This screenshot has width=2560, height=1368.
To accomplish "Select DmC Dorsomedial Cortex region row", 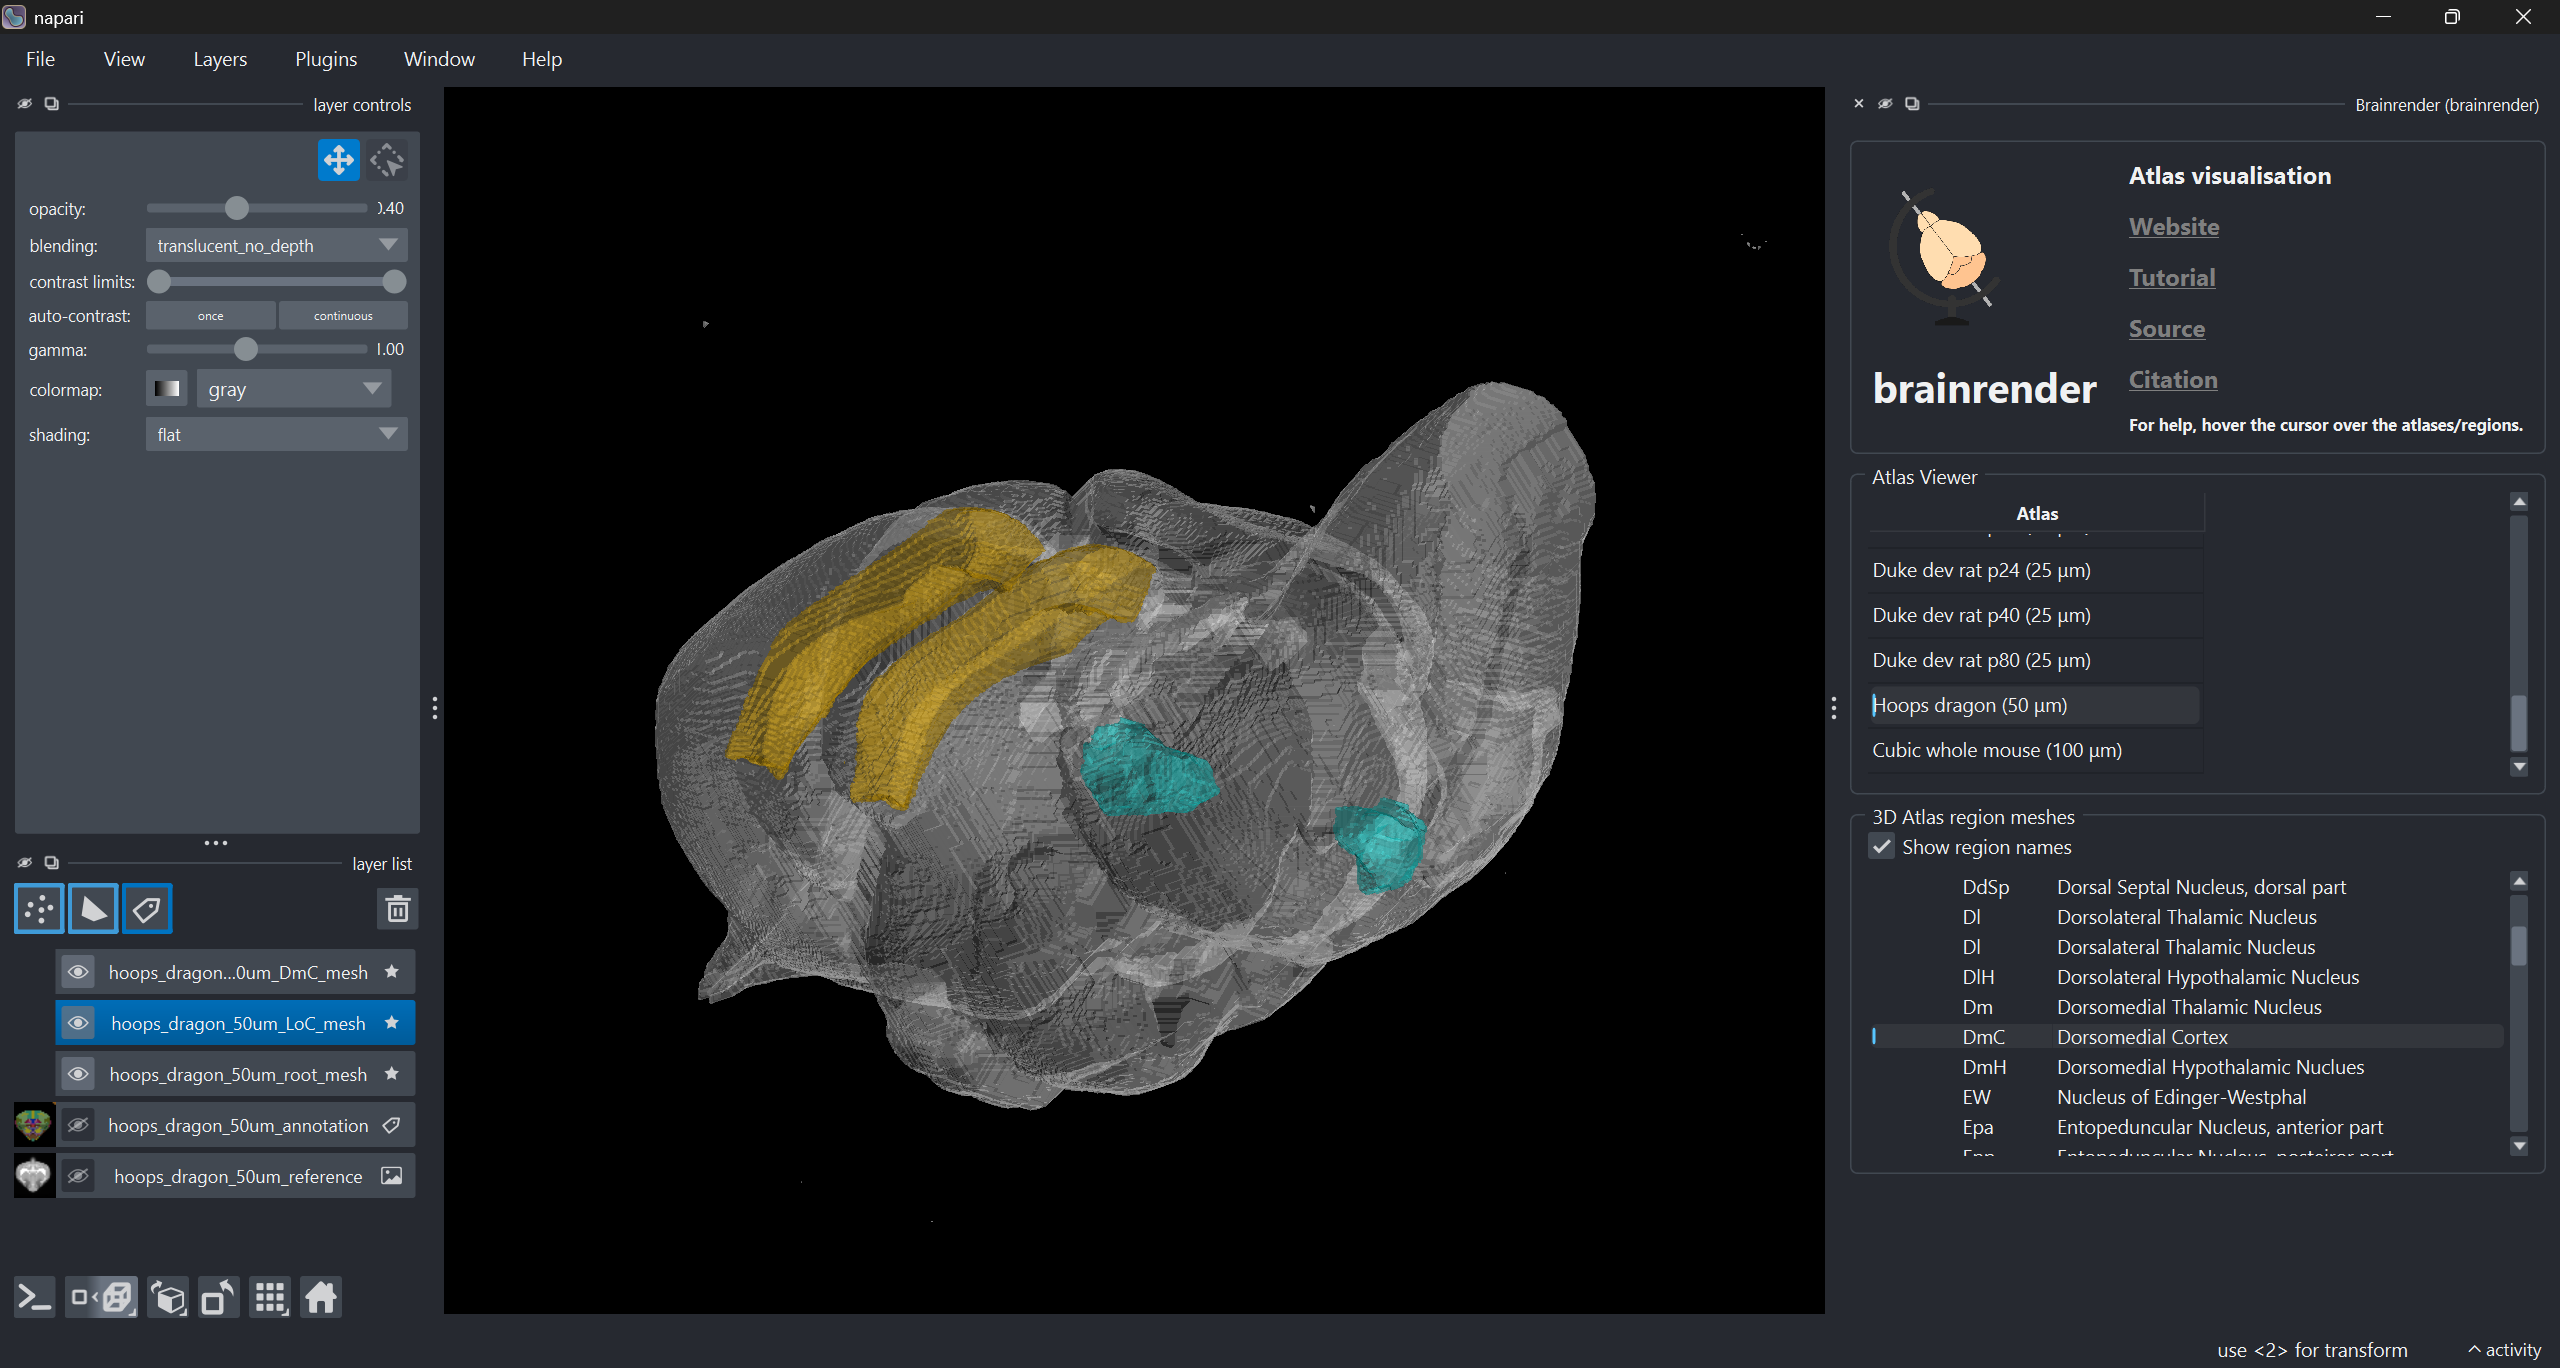I will point(2187,1037).
